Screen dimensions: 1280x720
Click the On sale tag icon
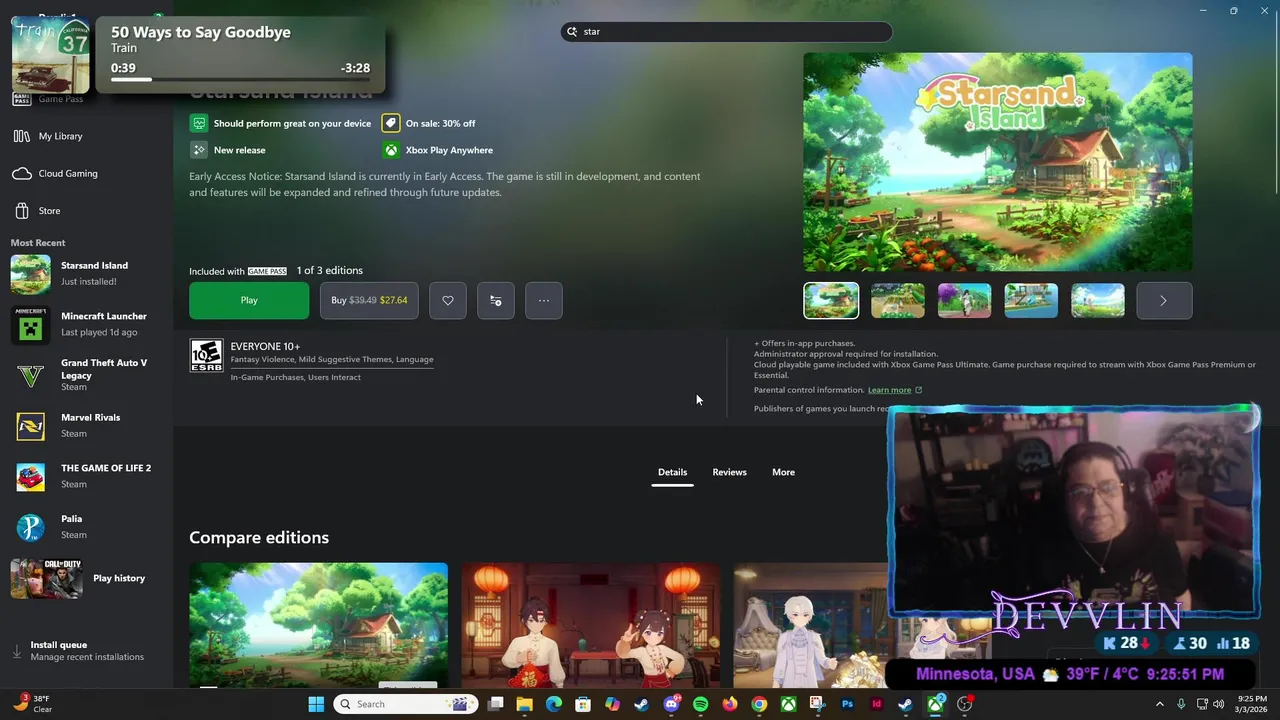pos(391,123)
